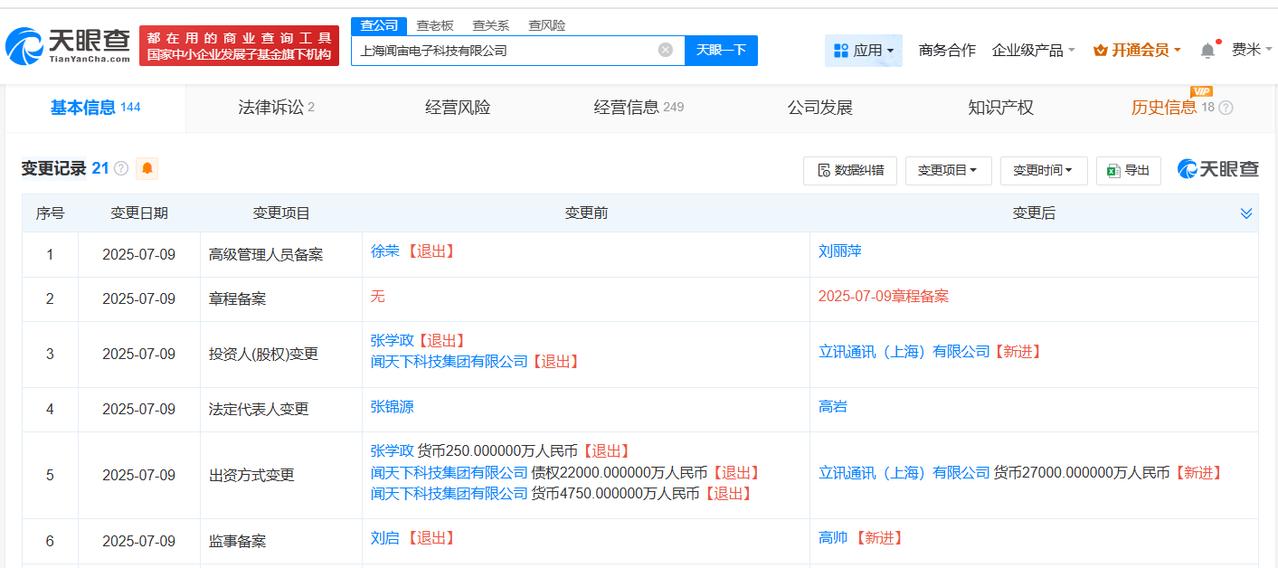Switch to the 查关系 search tab
Viewport: 1278px width, 568px height.
point(490,26)
